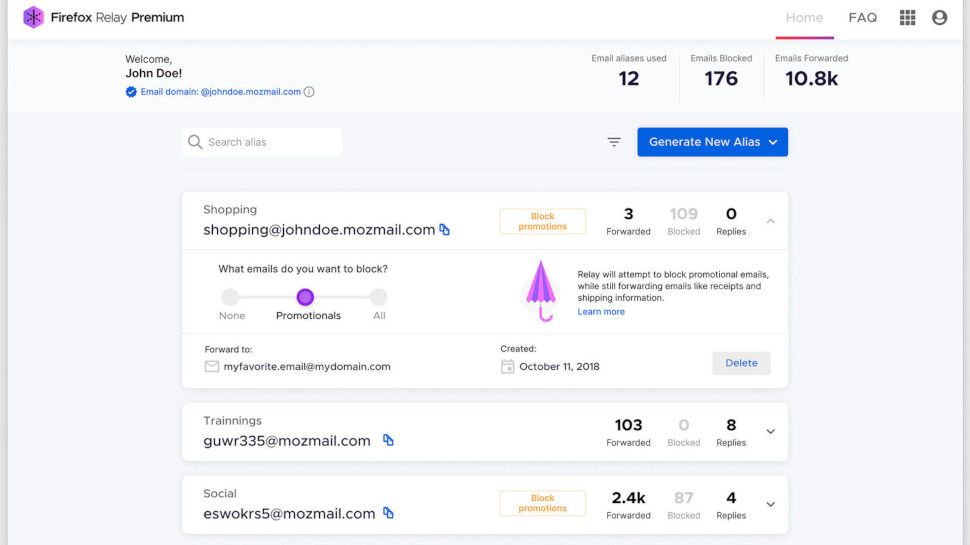Expand the Social alias card
Screen dimensions: 970x545
tap(770, 505)
